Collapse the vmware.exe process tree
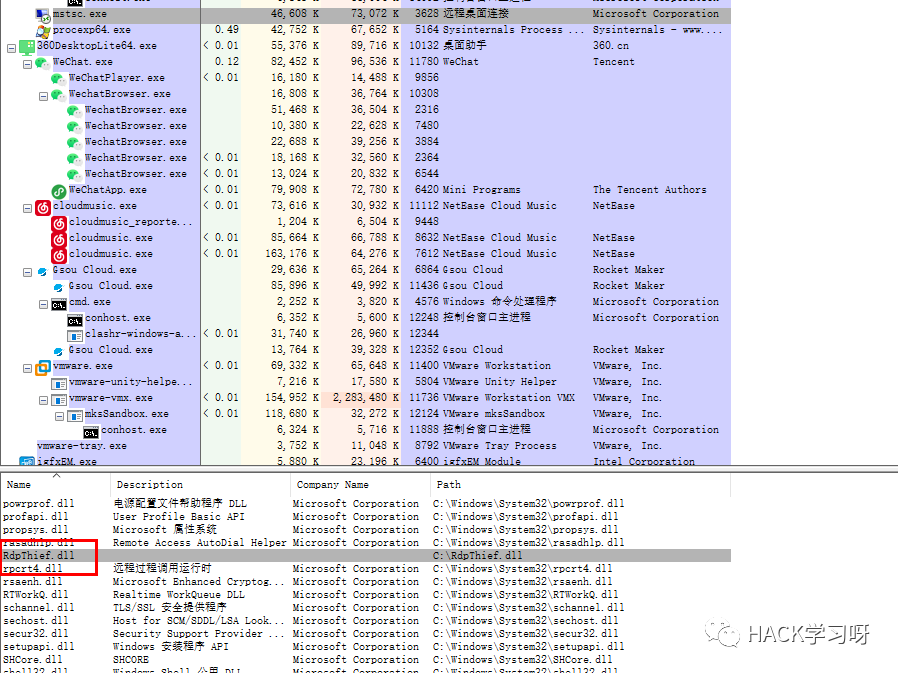The width and height of the screenshot is (898, 673). click(x=27, y=369)
